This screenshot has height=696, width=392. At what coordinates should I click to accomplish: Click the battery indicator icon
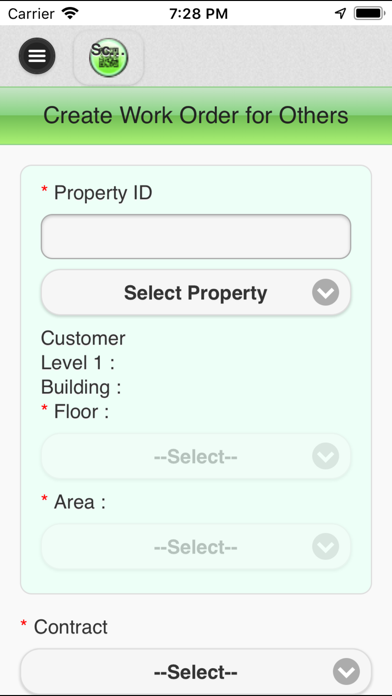369,13
